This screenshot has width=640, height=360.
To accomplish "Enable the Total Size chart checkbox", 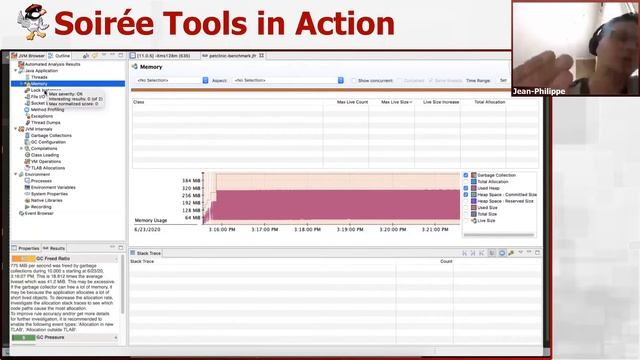I will (x=466, y=214).
